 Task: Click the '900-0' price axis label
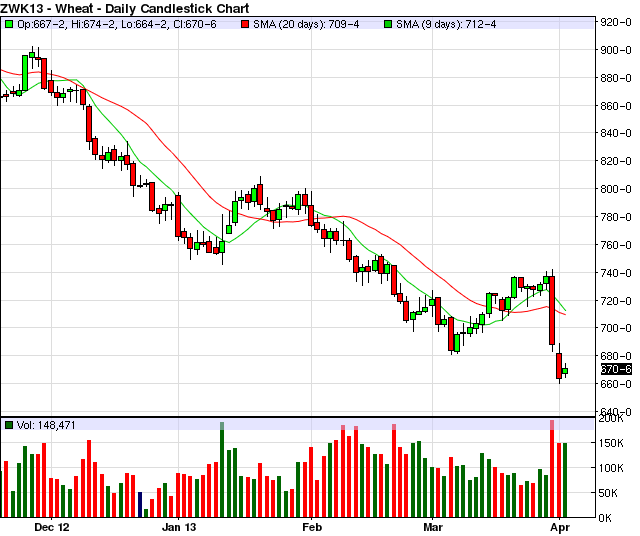pyautogui.click(x=616, y=50)
